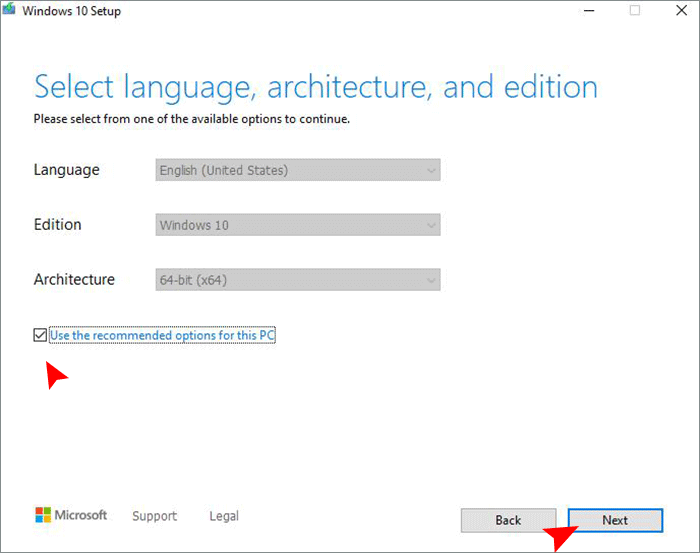This screenshot has height=553, width=700.
Task: Uncheck the recommended options checkbox
Action: click(40, 335)
